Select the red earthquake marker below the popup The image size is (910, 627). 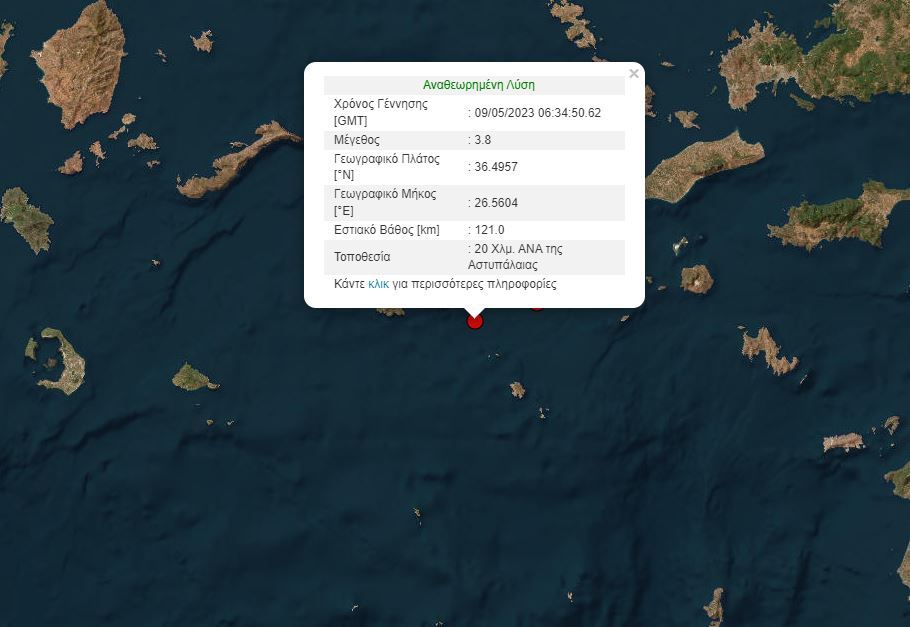tap(475, 321)
